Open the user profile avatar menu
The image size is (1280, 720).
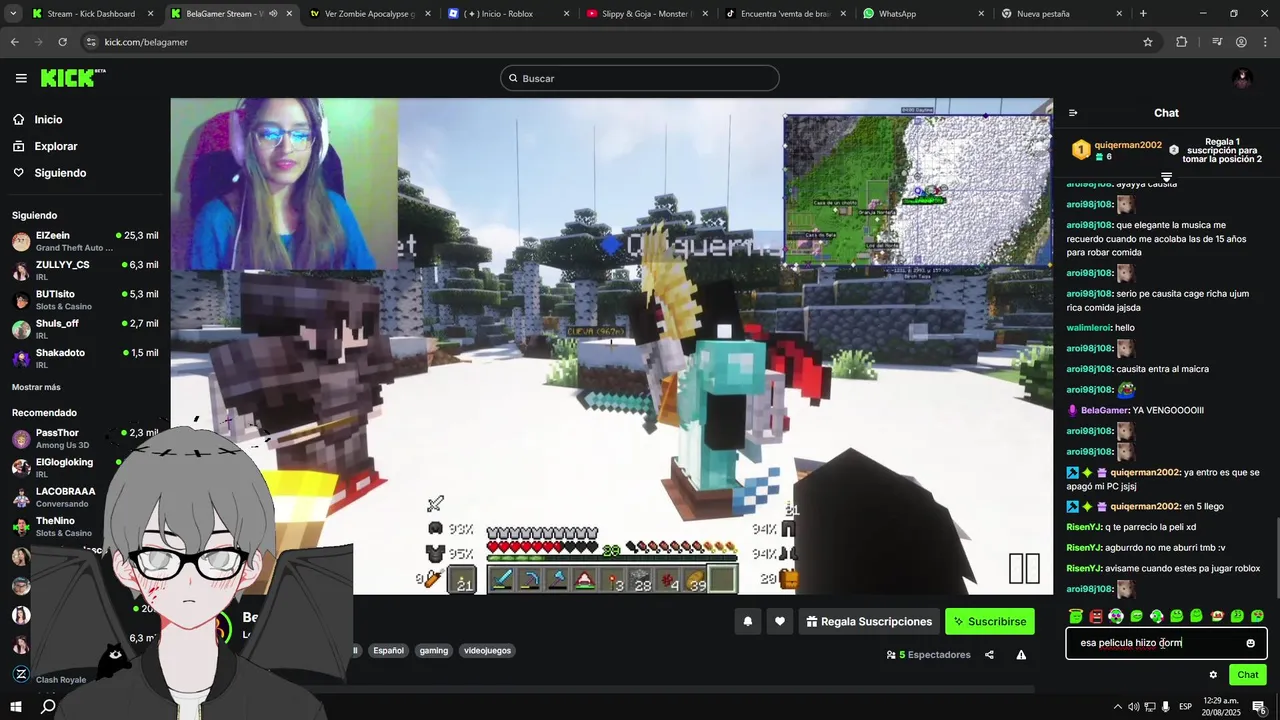(1243, 78)
